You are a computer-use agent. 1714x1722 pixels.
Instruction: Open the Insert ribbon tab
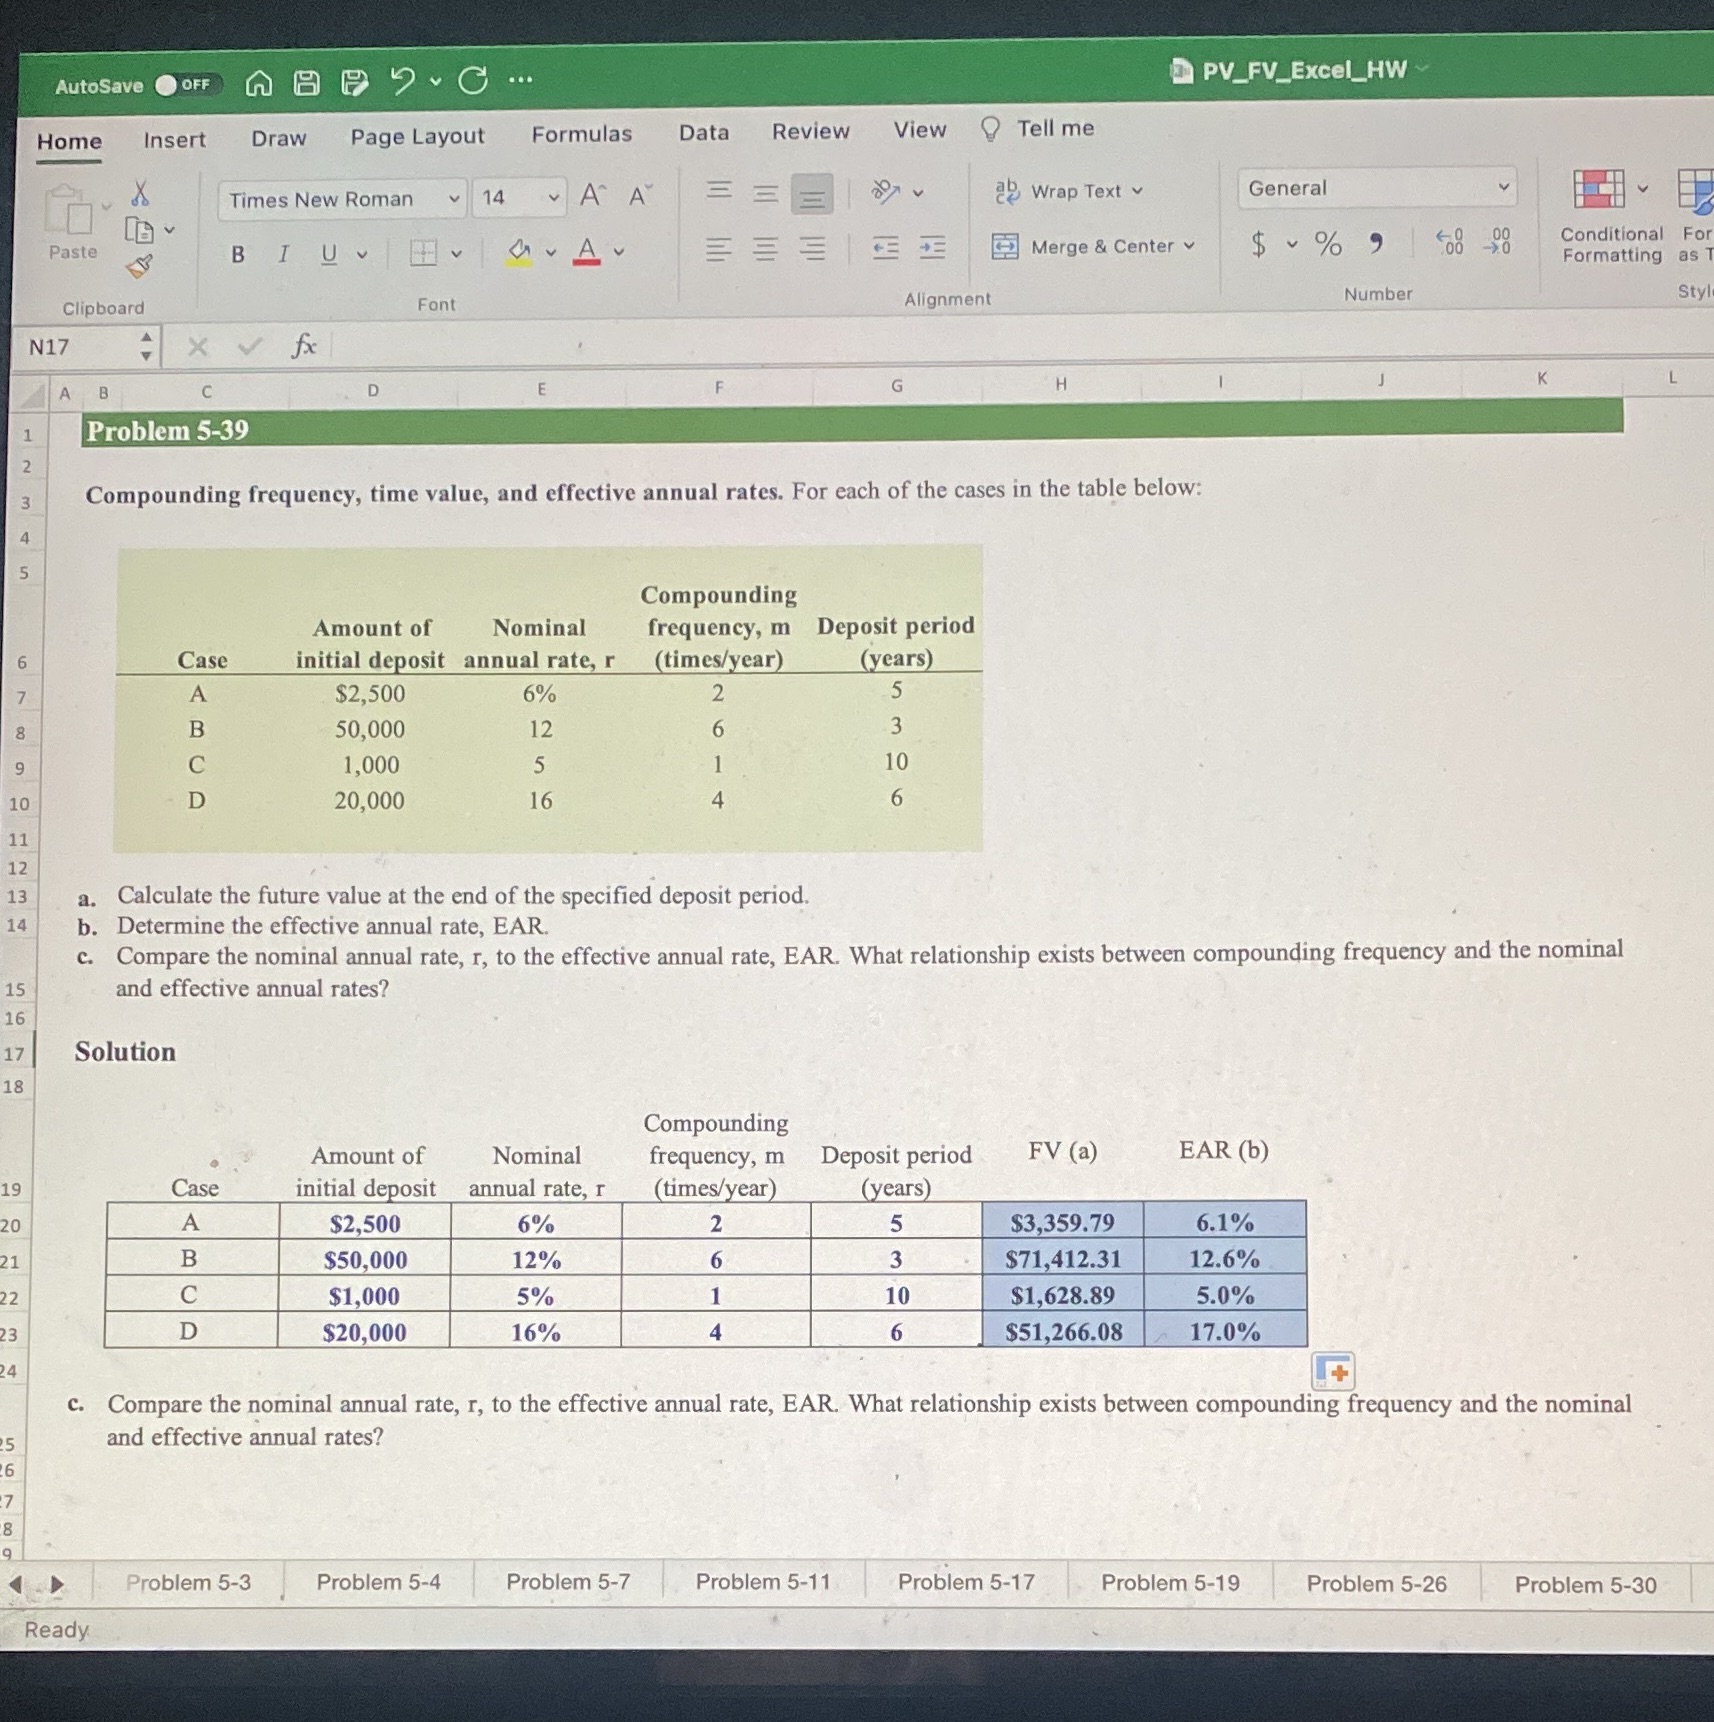[174, 140]
